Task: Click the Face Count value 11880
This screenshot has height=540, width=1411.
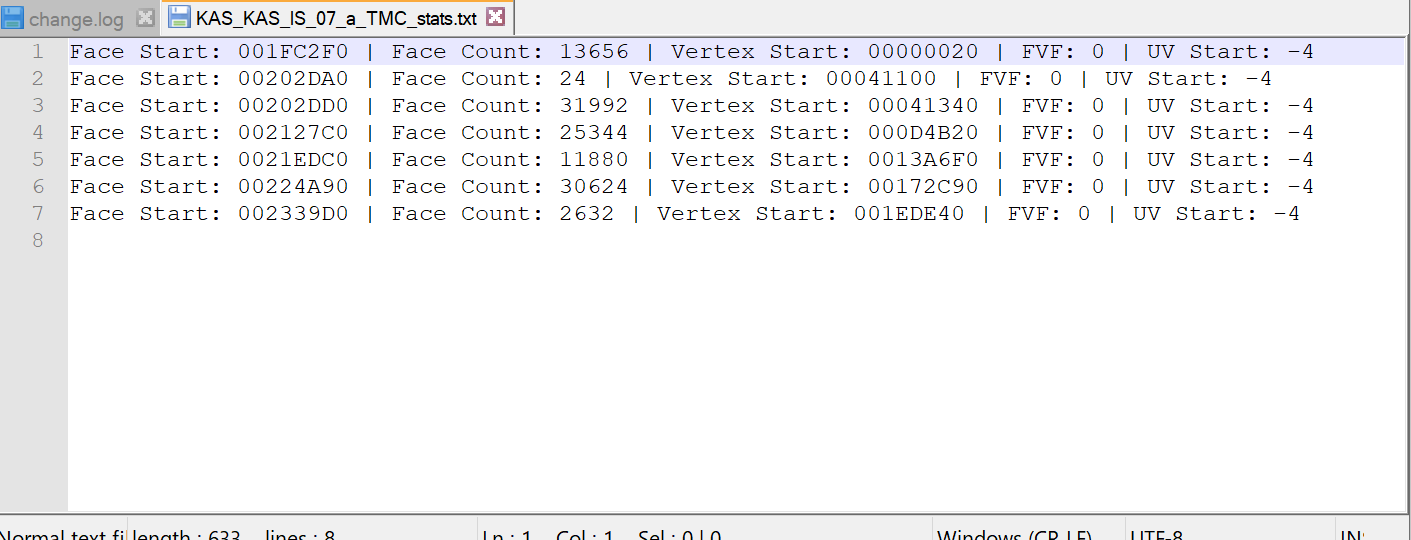Action: tap(594, 159)
